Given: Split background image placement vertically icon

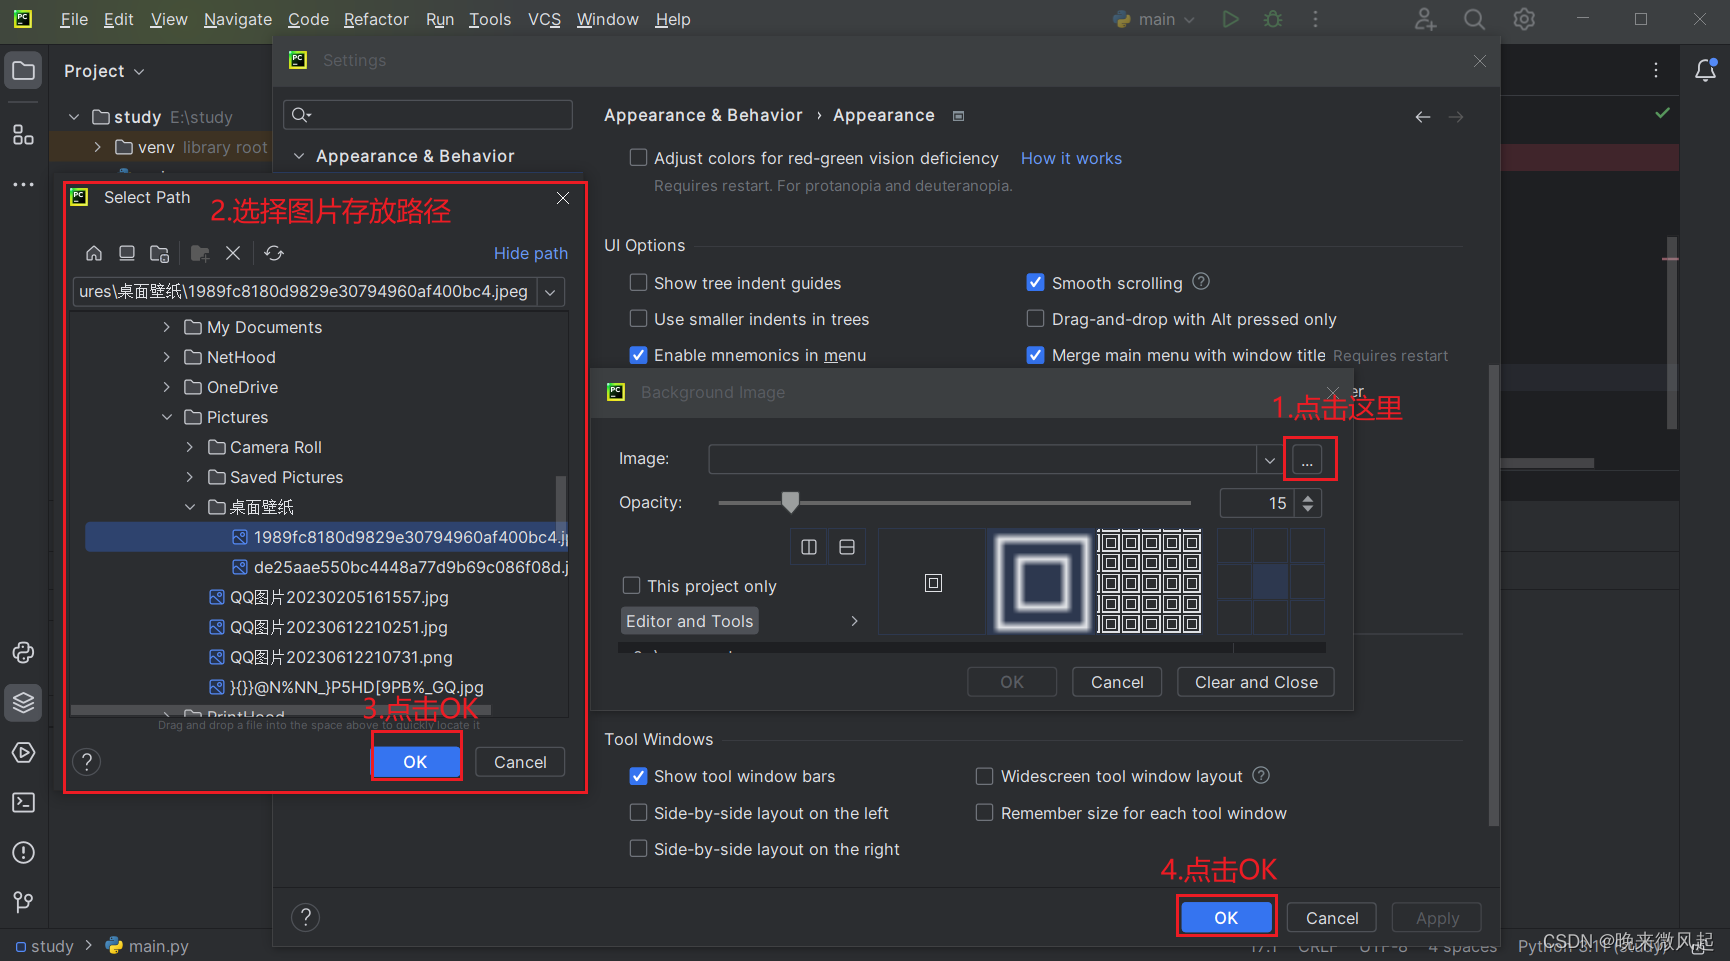Looking at the screenshot, I should 809,547.
